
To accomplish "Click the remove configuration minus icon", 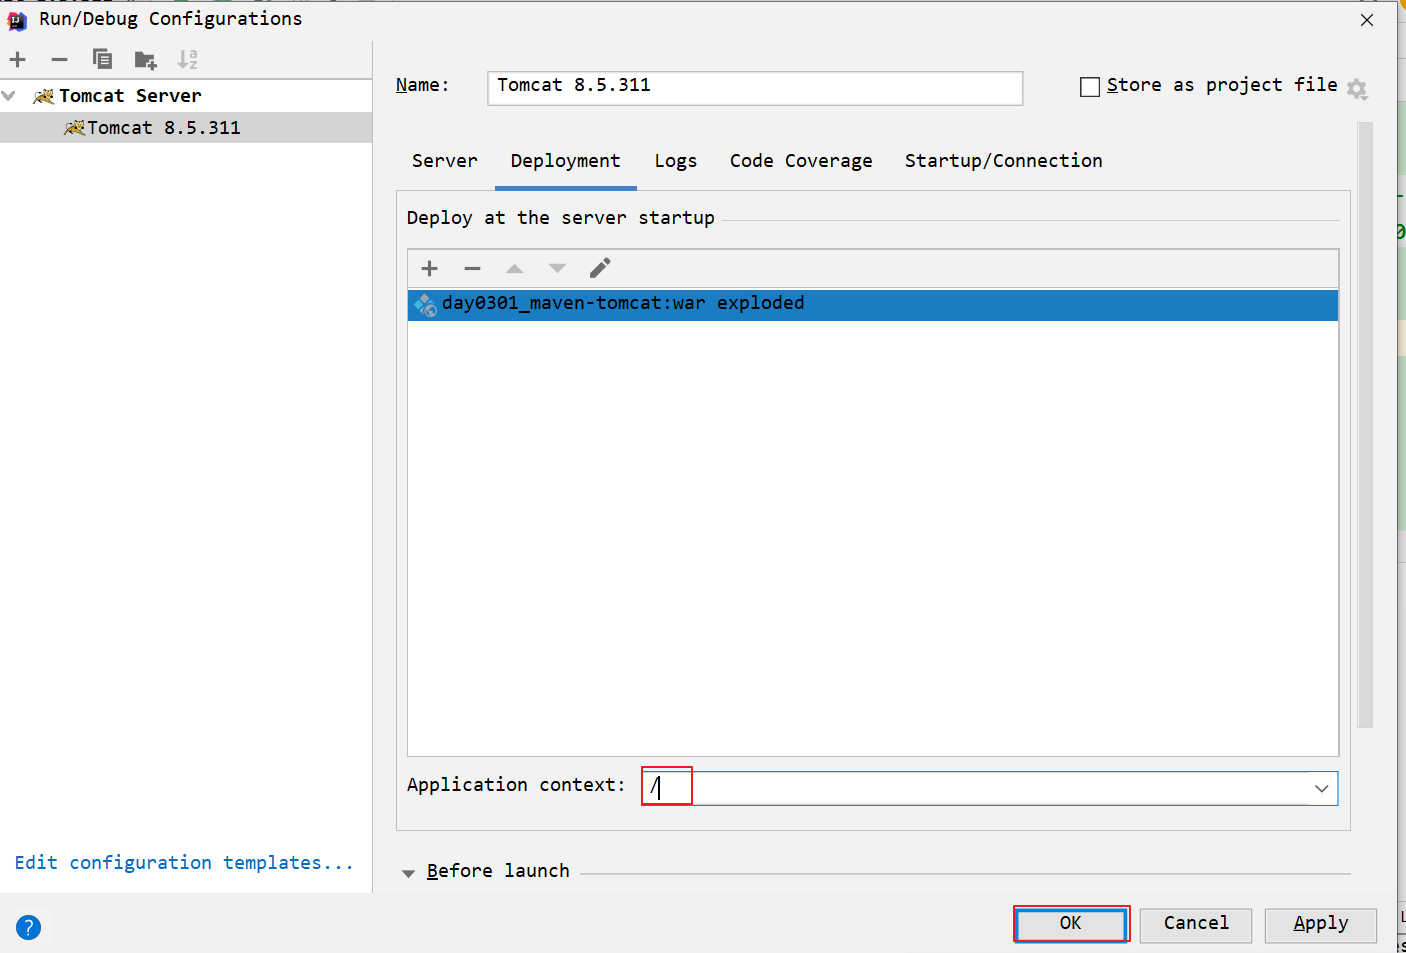I will 60,60.
